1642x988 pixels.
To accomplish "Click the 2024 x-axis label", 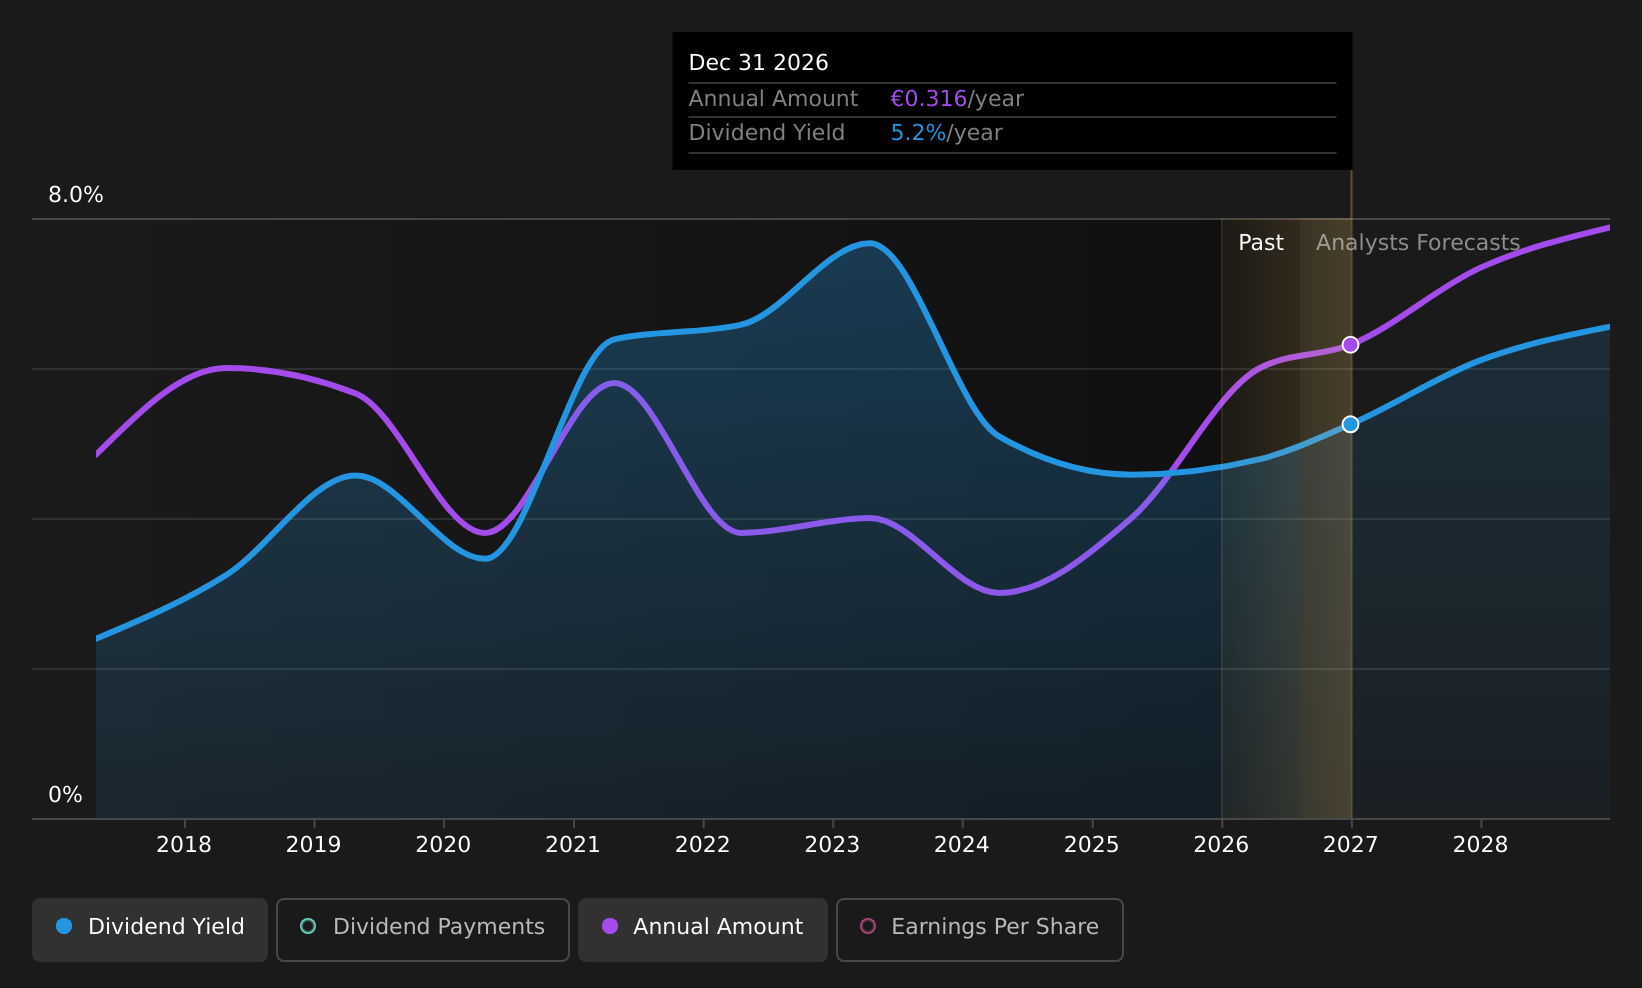I will coord(962,845).
